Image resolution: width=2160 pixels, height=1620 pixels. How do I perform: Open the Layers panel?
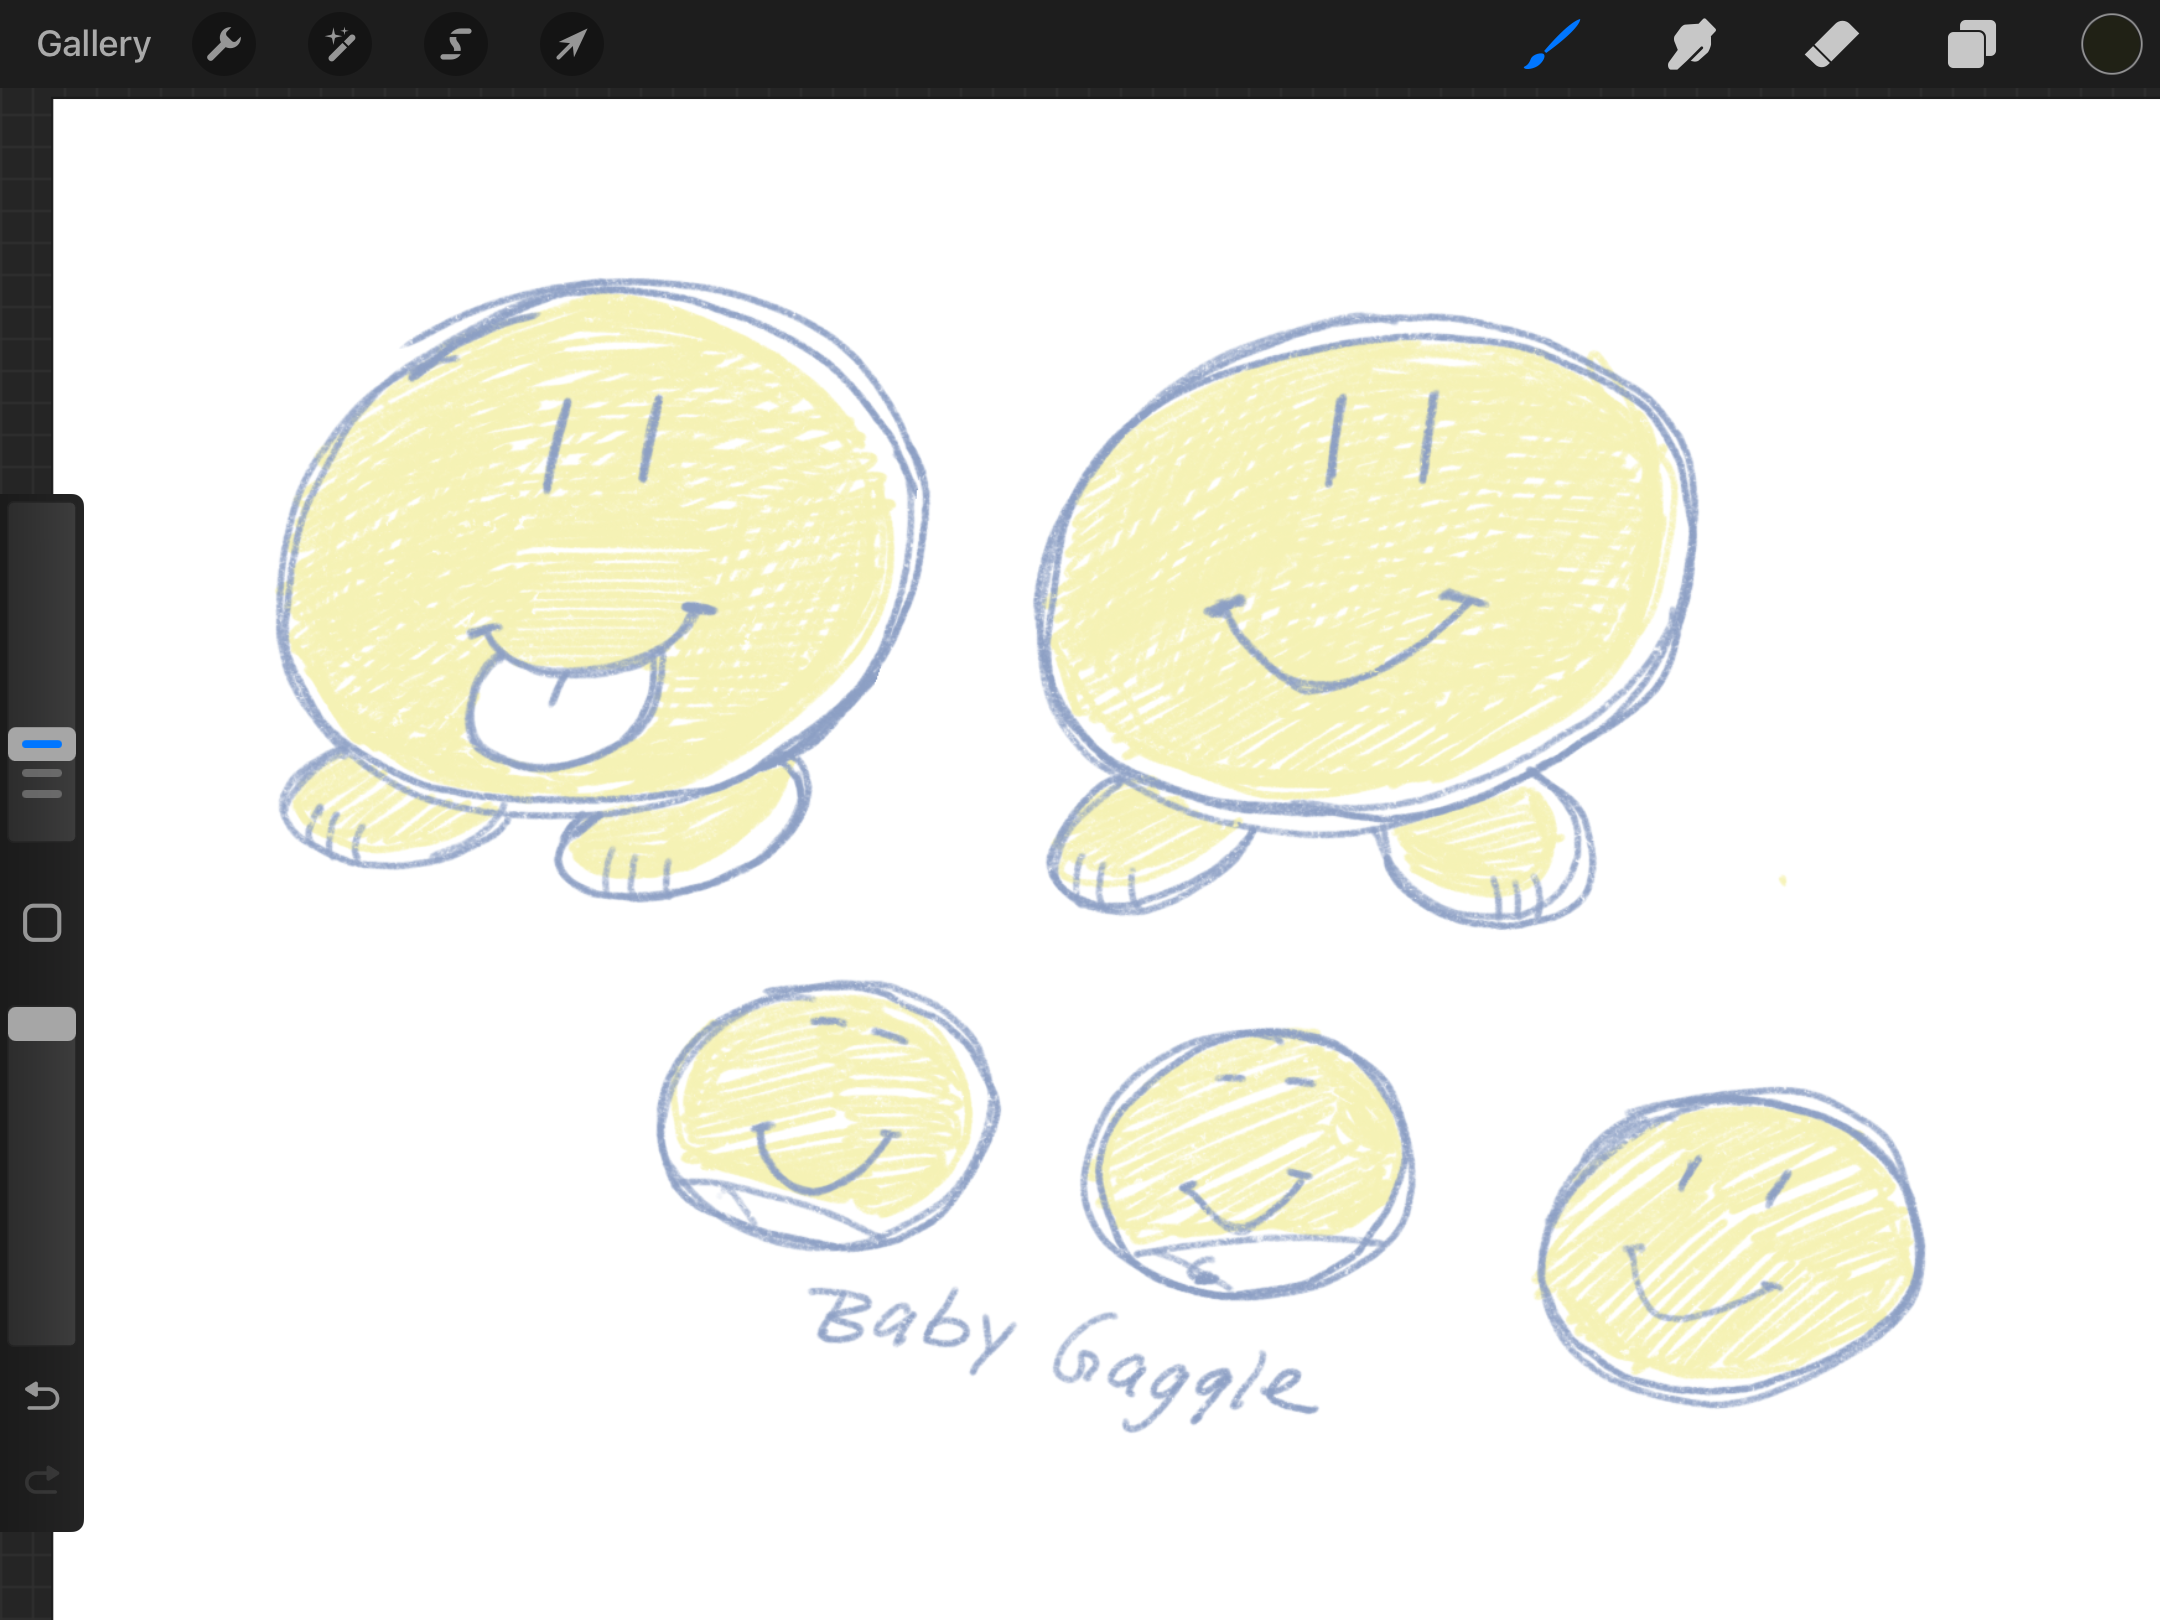(1971, 44)
